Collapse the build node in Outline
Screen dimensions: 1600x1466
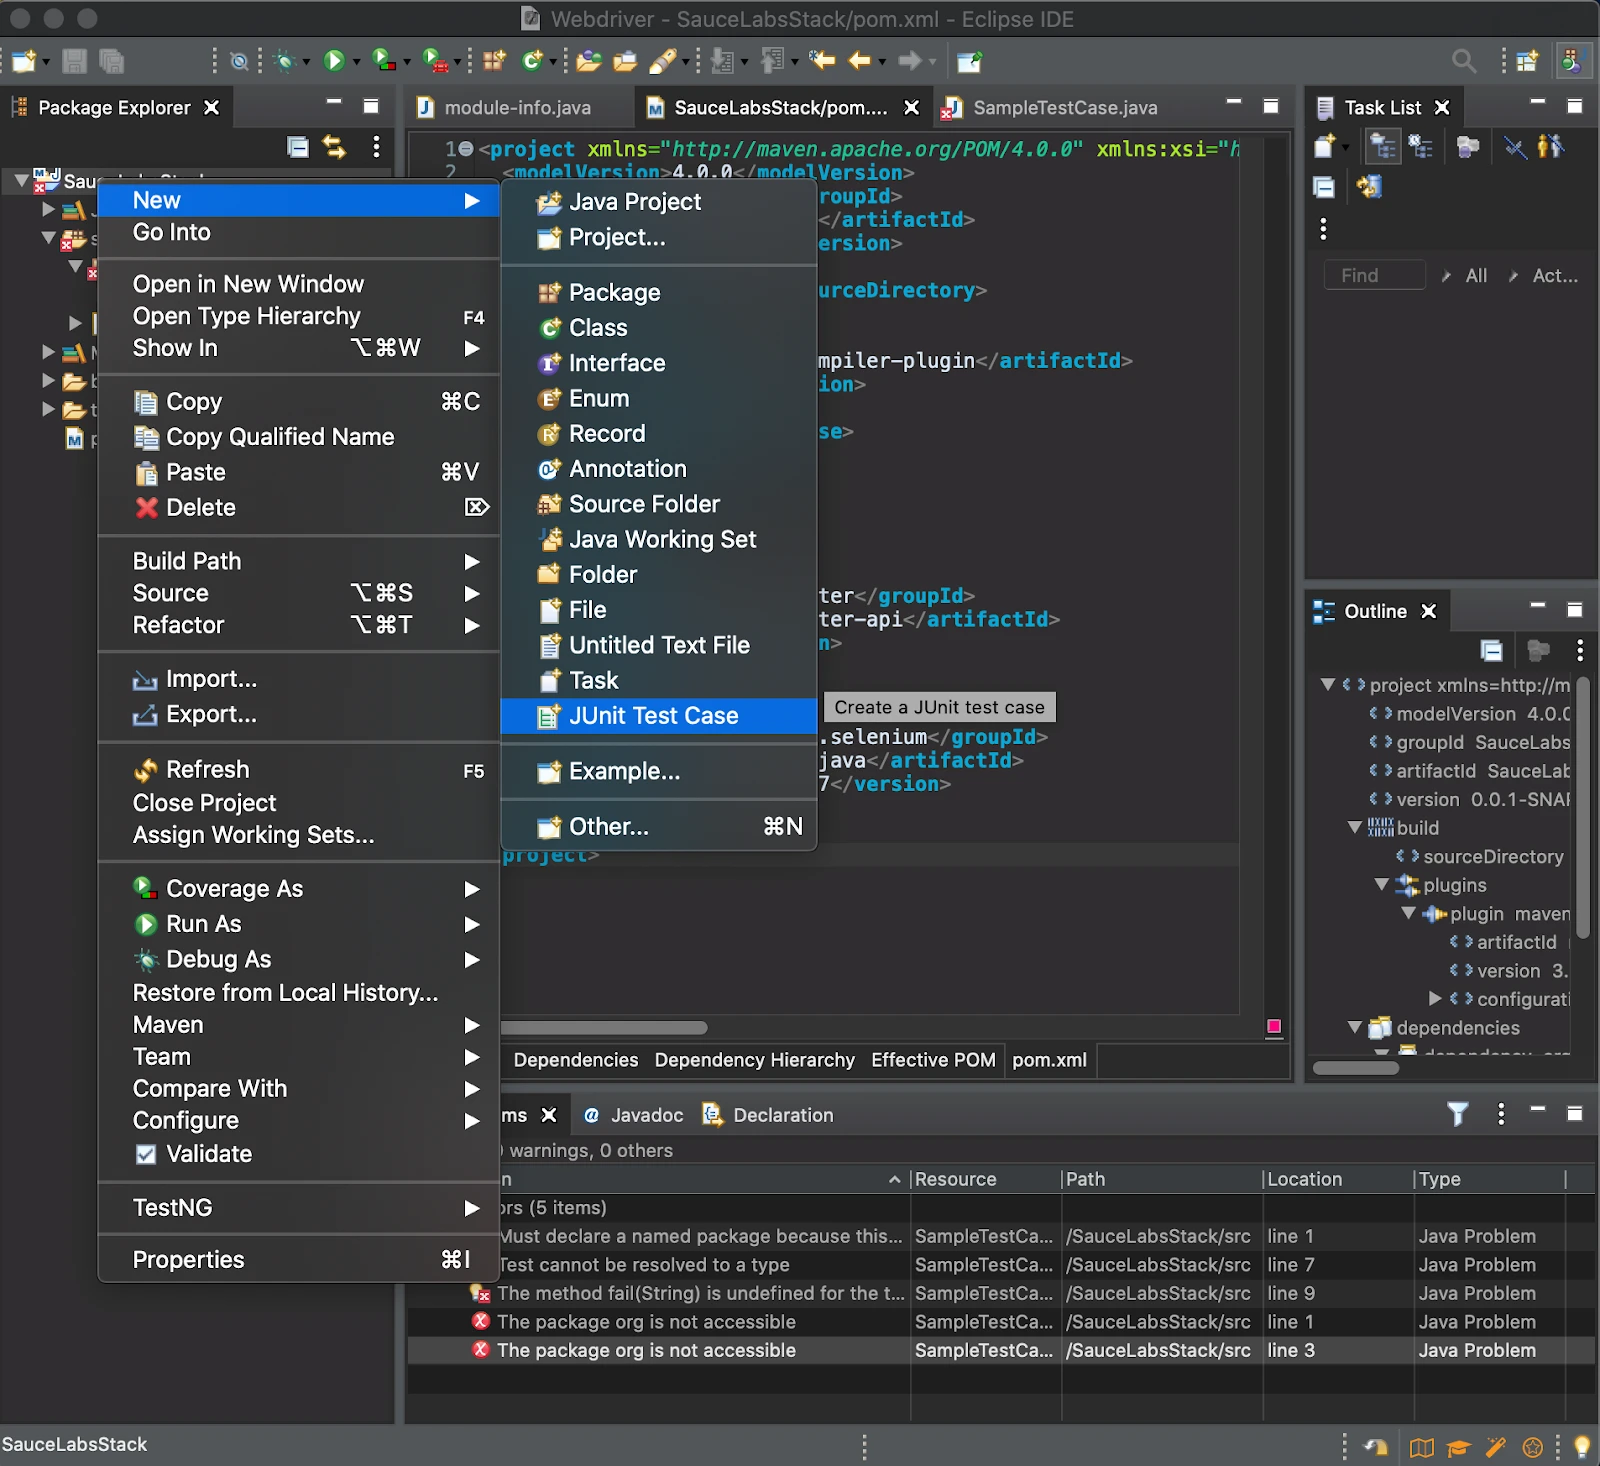(x=1355, y=828)
